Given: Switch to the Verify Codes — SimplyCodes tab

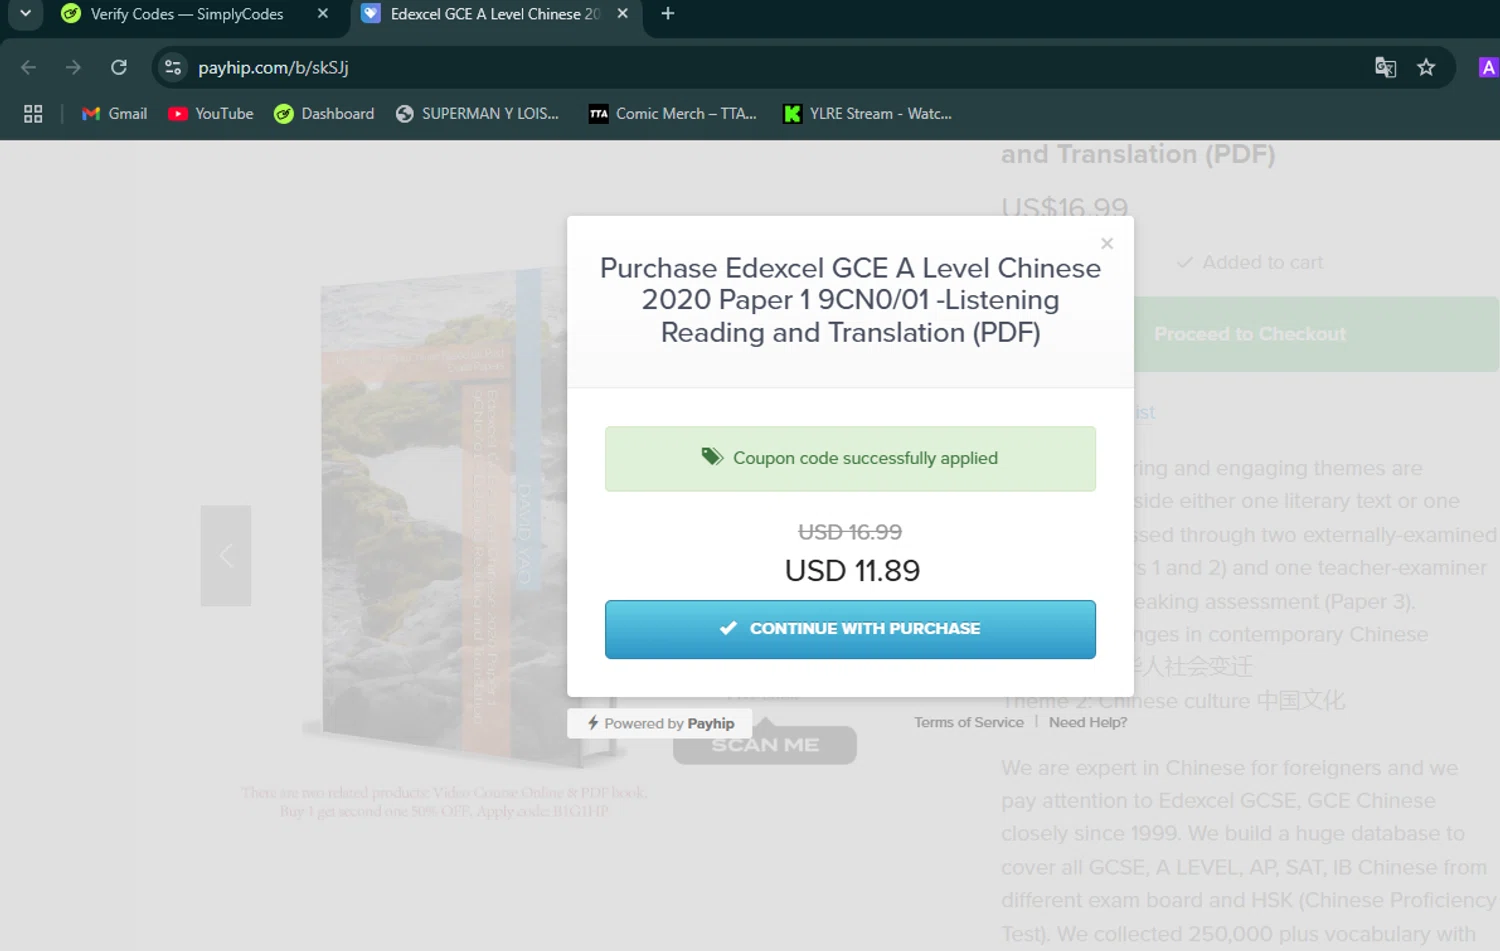Looking at the screenshot, I should click(x=187, y=14).
